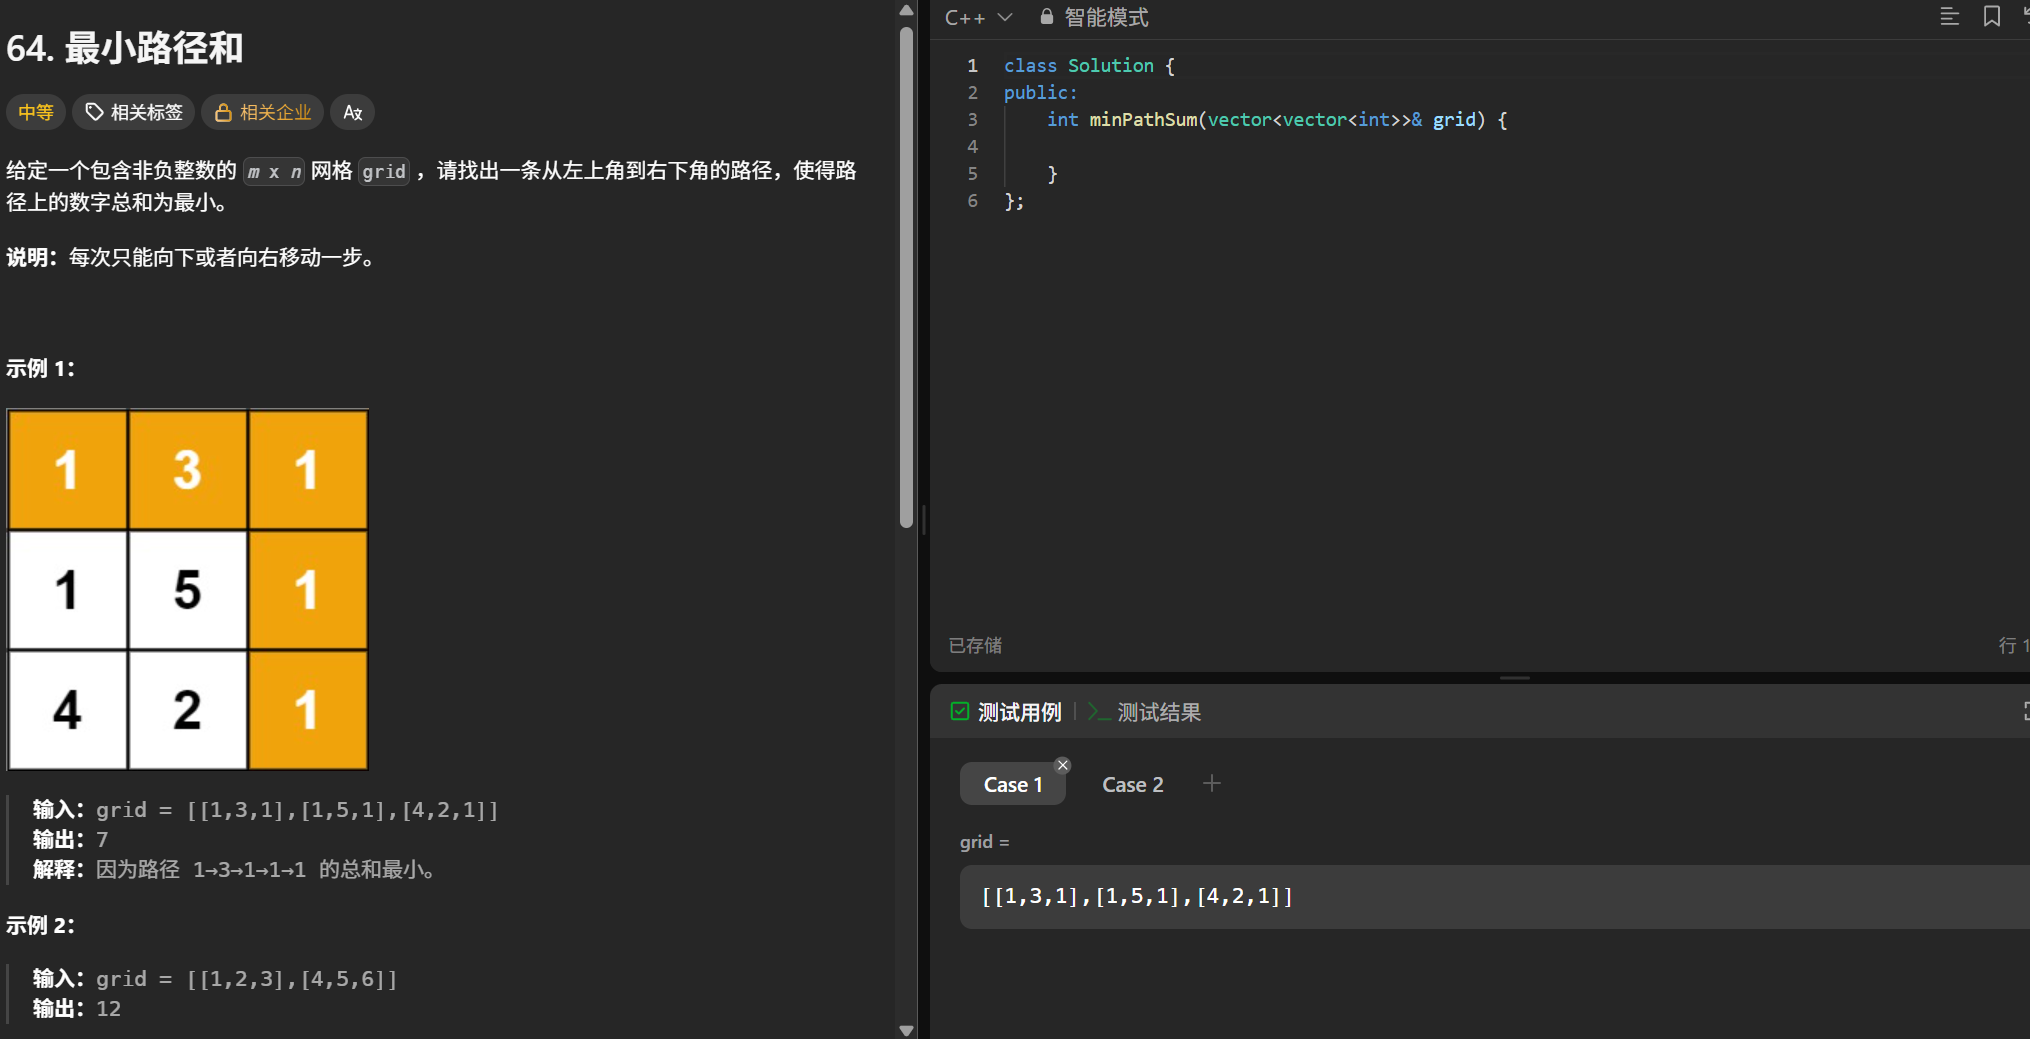Click code line 3 minPathSum declaration

pos(1276,119)
